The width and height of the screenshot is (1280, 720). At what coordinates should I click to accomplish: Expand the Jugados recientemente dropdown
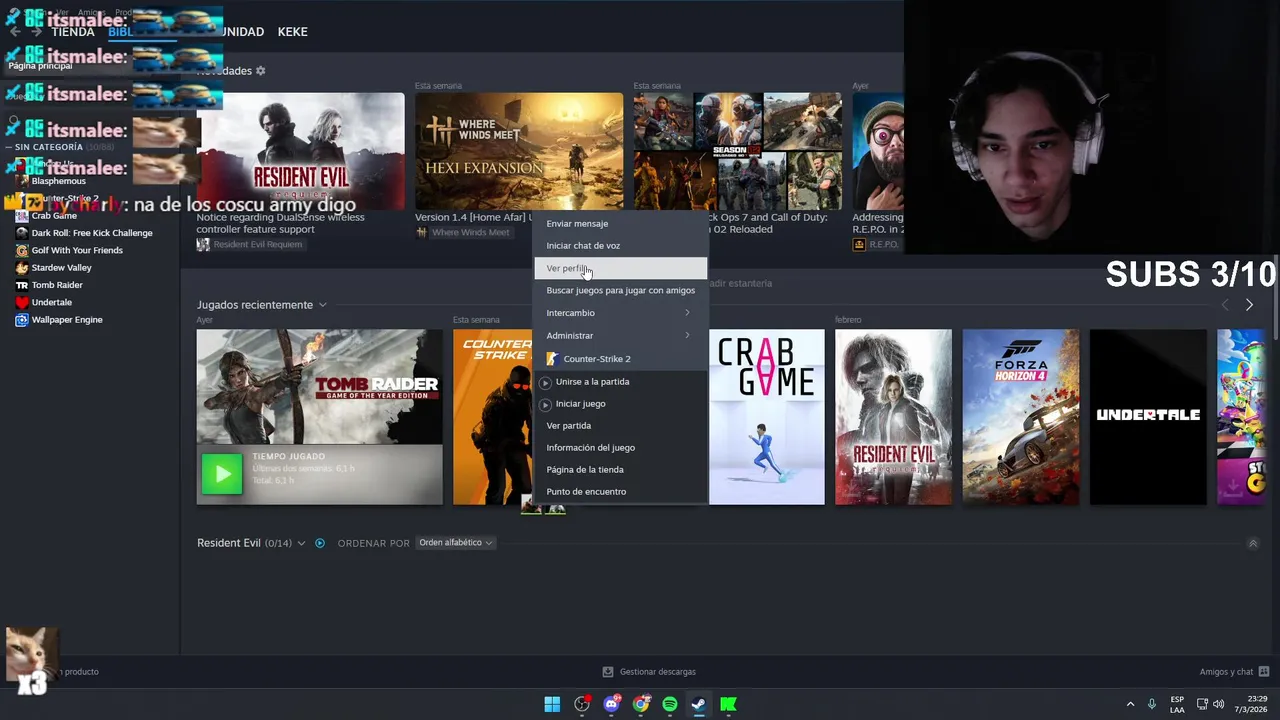tap(322, 305)
